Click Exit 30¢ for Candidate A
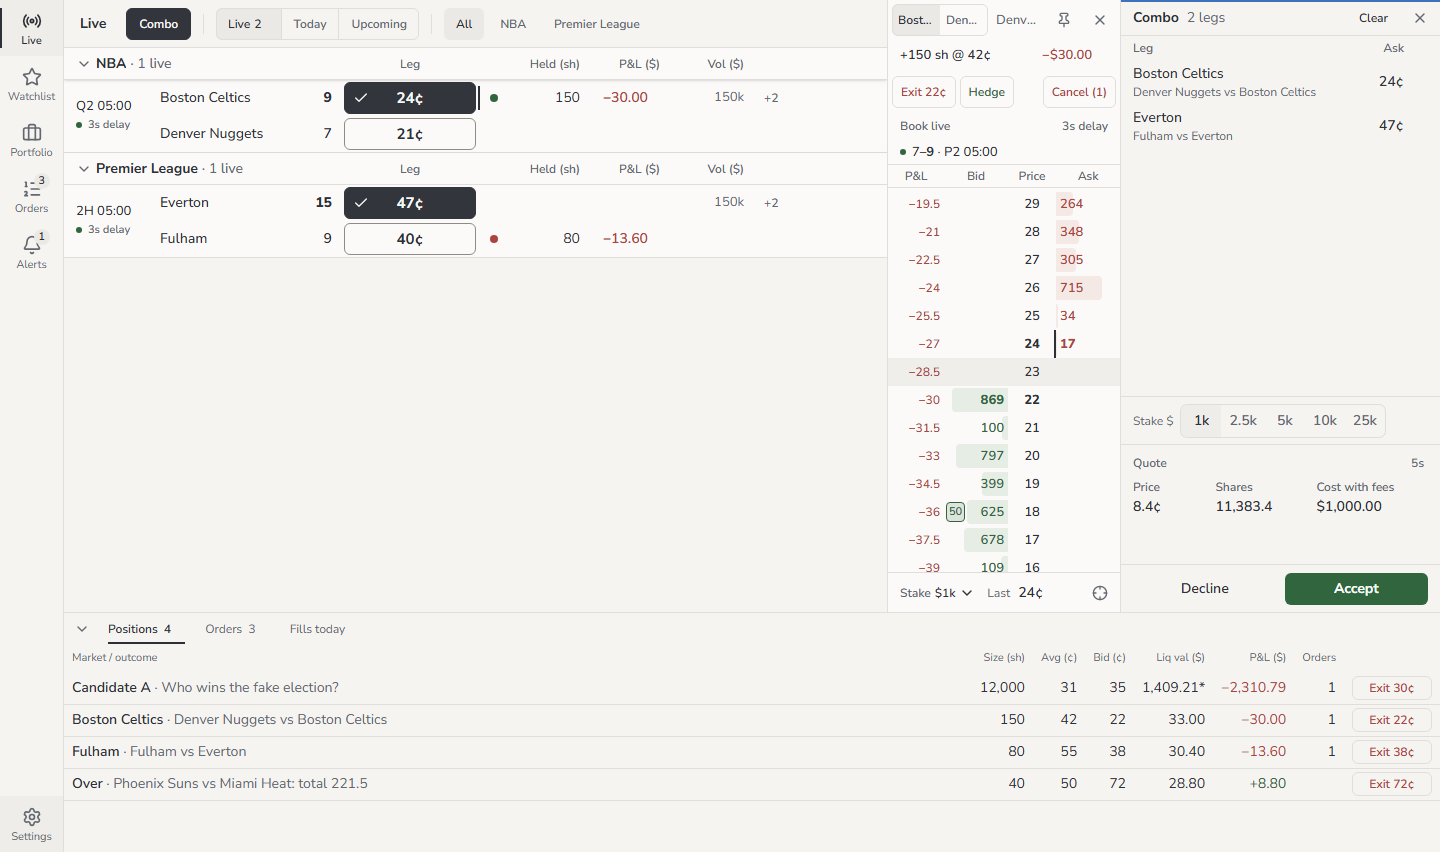 [x=1391, y=688]
